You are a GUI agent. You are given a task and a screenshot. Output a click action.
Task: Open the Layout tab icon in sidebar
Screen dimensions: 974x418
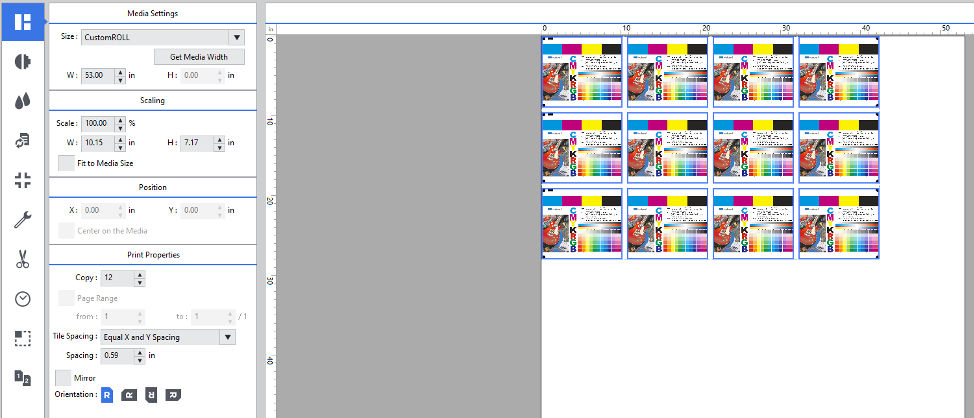point(22,20)
